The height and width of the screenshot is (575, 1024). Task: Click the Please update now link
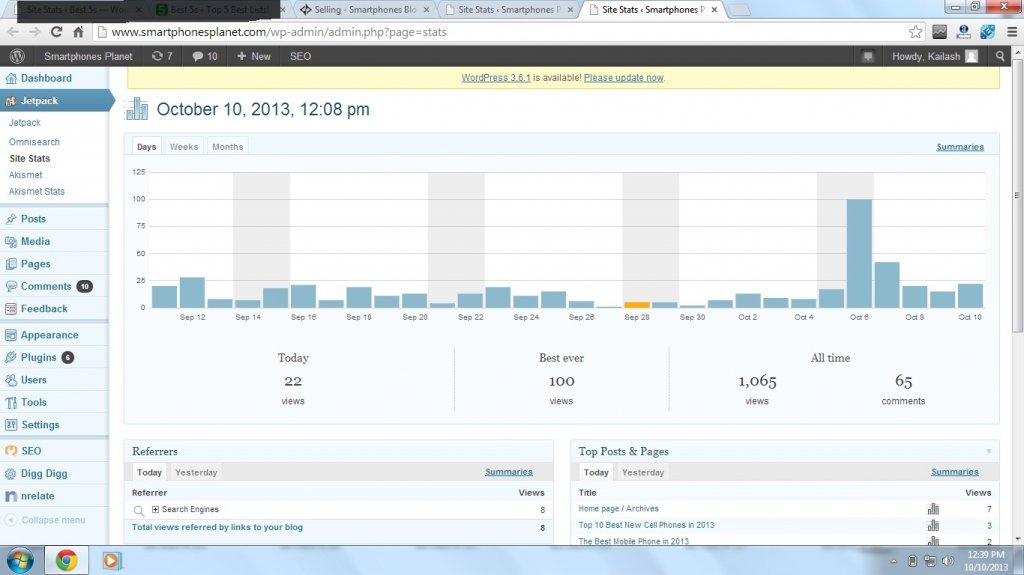(624, 78)
